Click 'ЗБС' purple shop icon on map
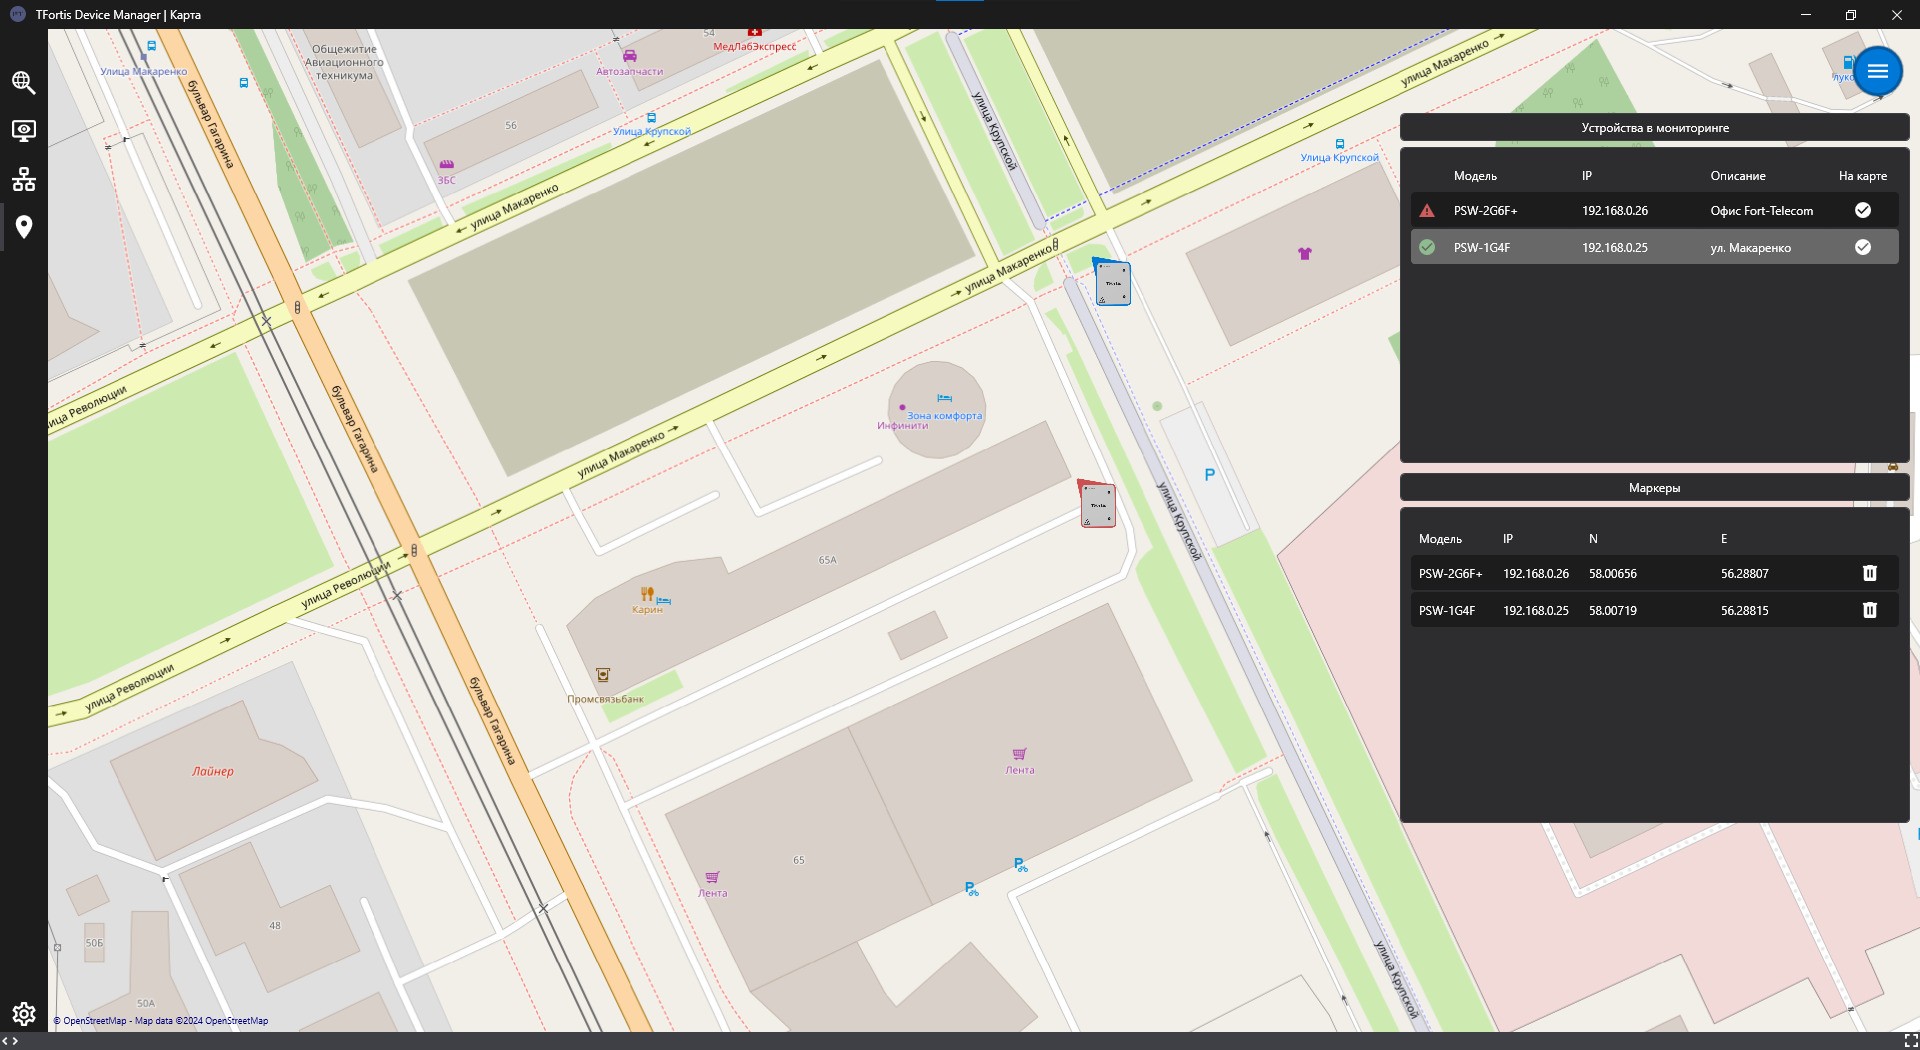Screen dimensions: 1920x1050 pyautogui.click(x=446, y=164)
